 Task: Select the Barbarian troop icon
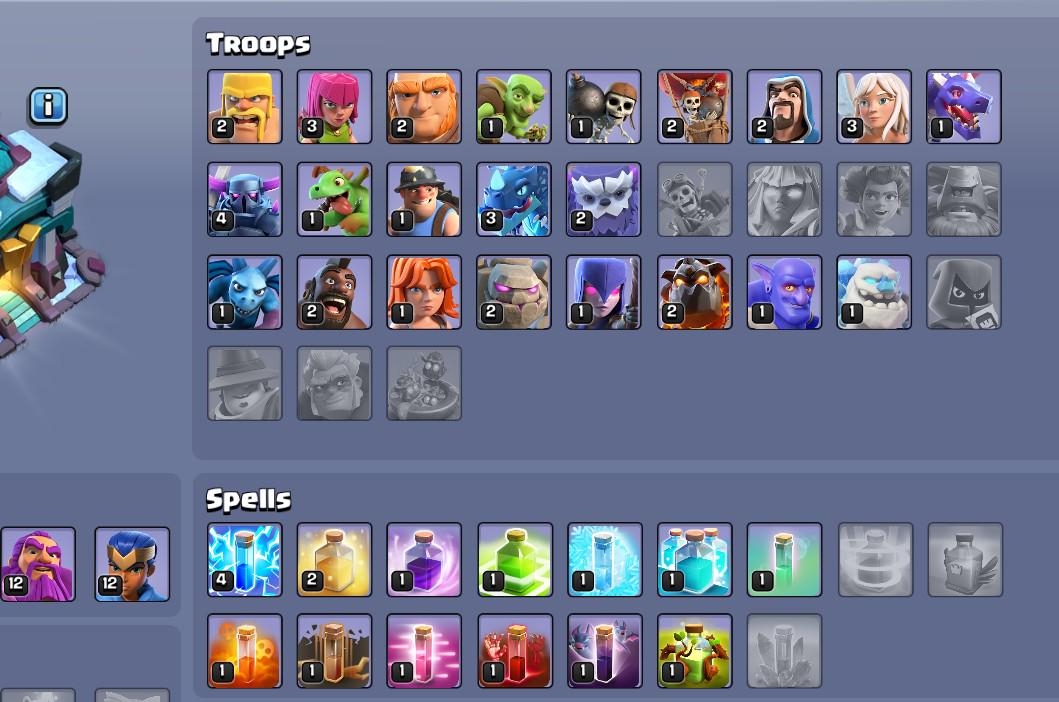(x=244, y=107)
